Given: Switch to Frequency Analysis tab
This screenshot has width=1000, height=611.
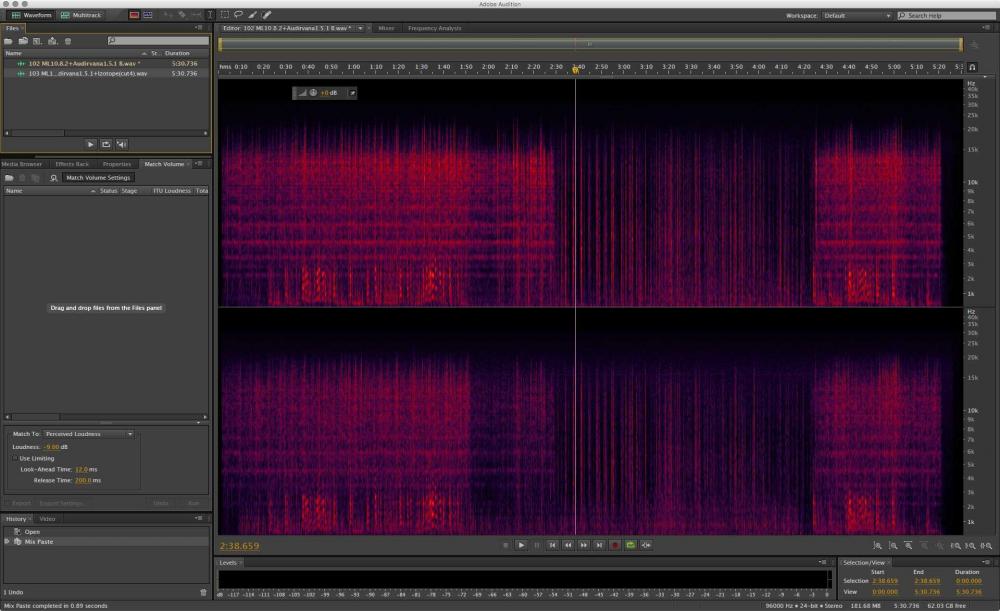Looking at the screenshot, I should pyautogui.click(x=435, y=28).
